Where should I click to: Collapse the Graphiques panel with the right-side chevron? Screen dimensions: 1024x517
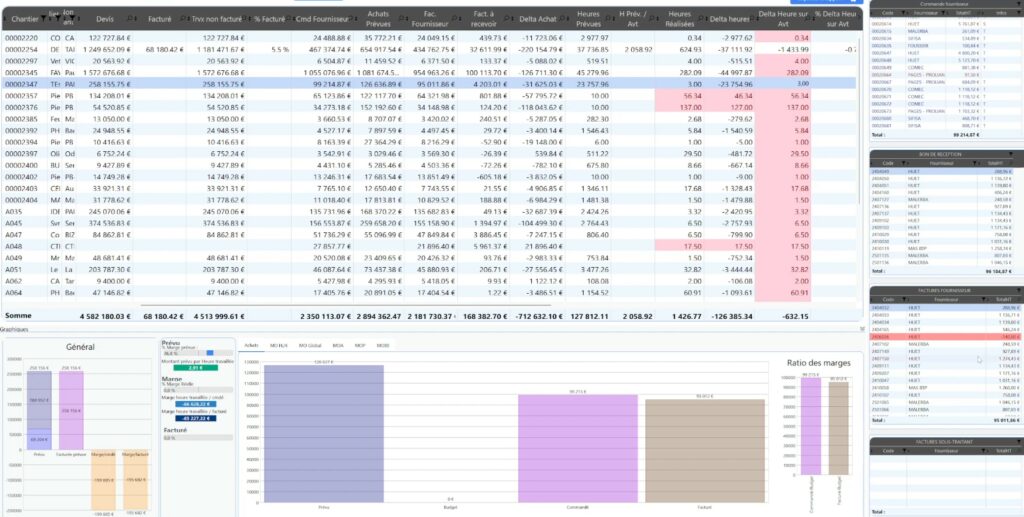click(861, 328)
